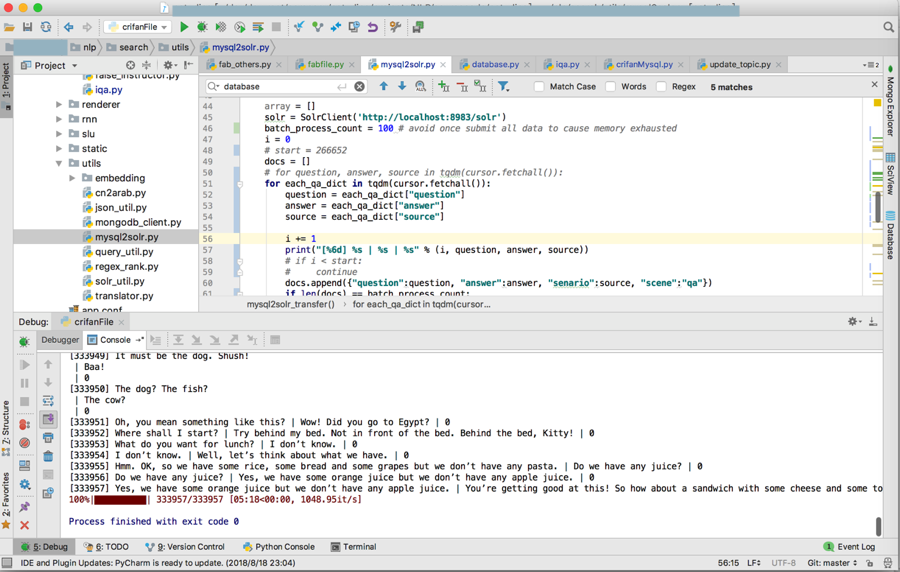This screenshot has width=900, height=572.
Task: Open the Debugger tab
Action: point(60,340)
